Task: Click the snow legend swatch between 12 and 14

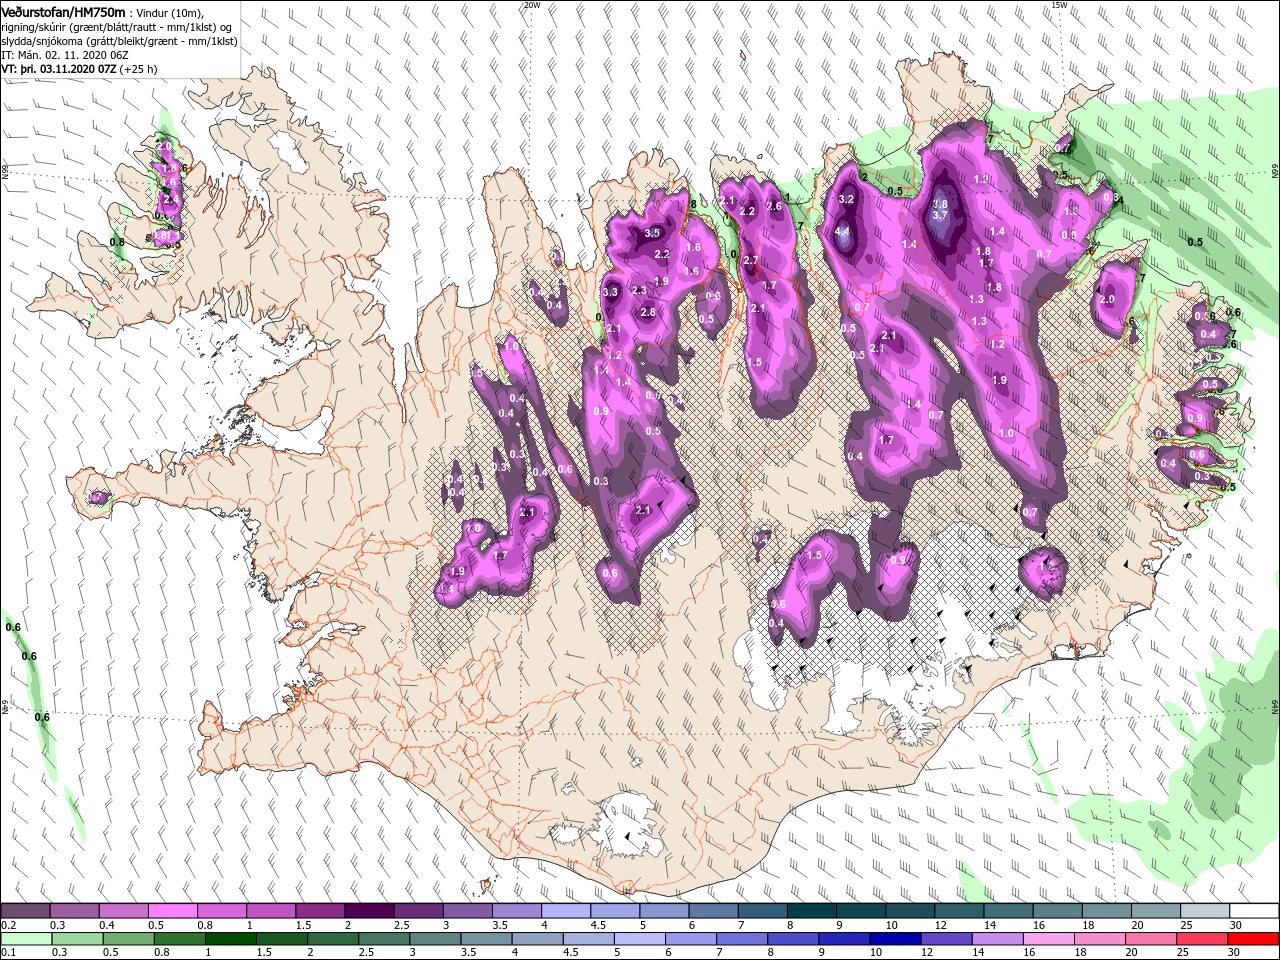Action: 958,911
